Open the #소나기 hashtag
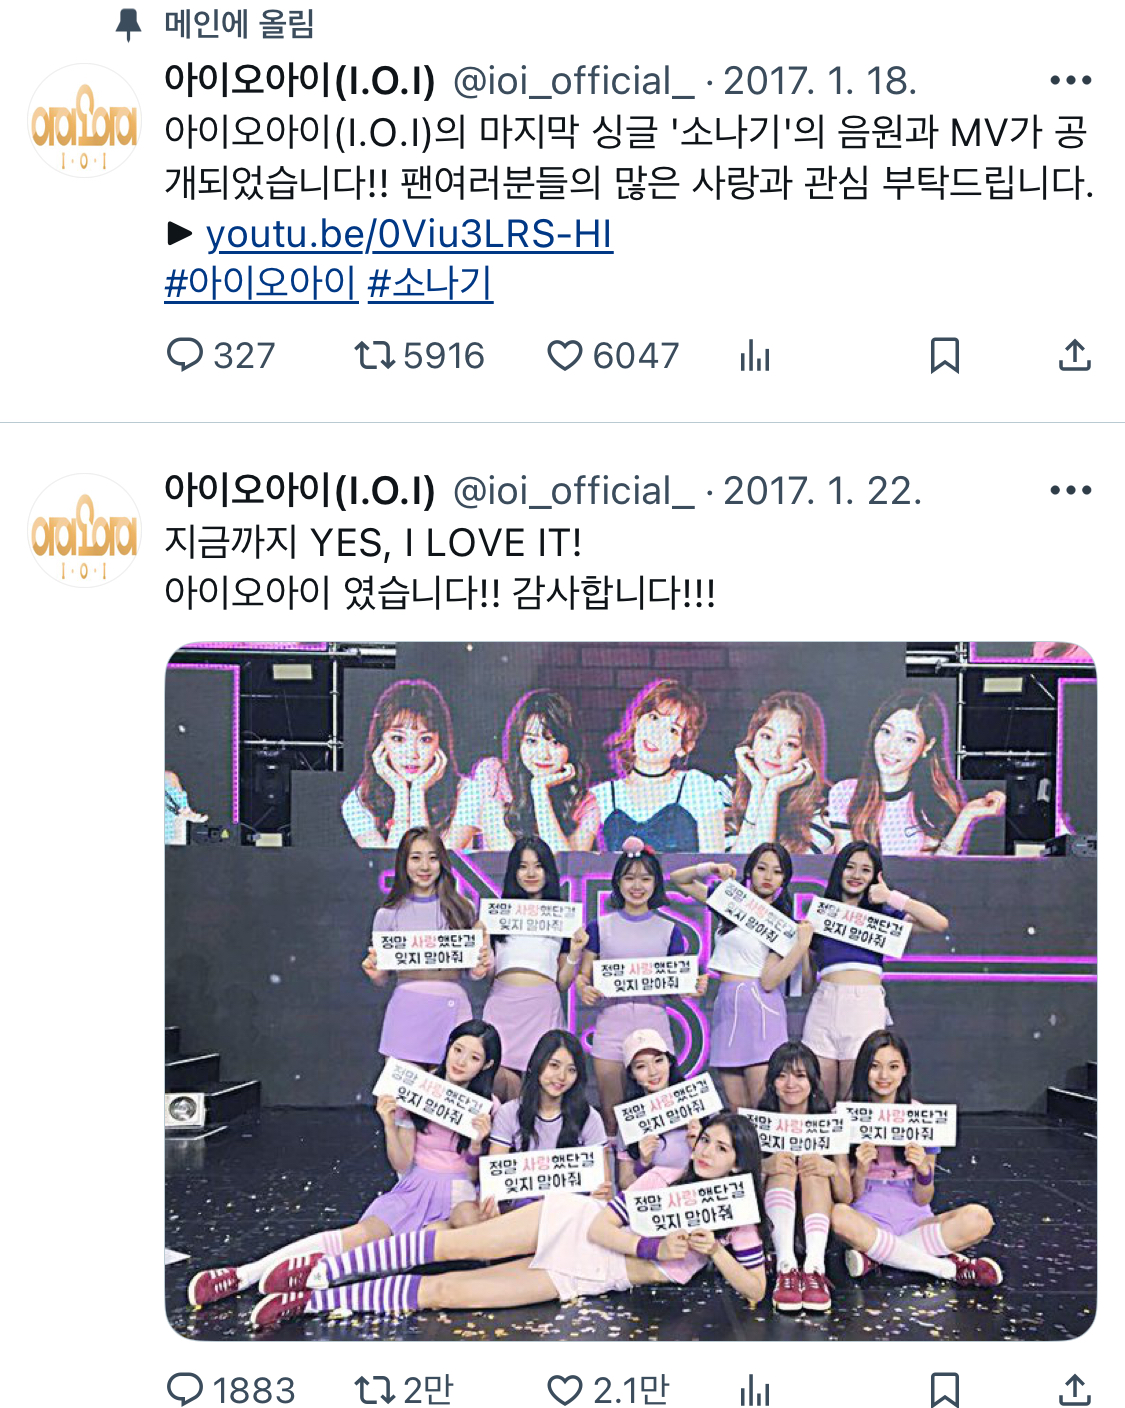The width and height of the screenshot is (1125, 1408). pos(430,283)
